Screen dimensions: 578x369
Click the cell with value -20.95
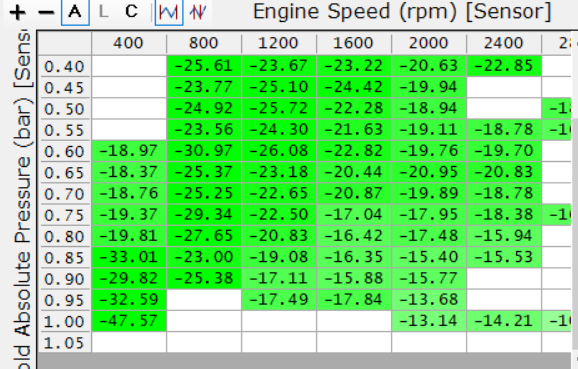[x=429, y=172]
